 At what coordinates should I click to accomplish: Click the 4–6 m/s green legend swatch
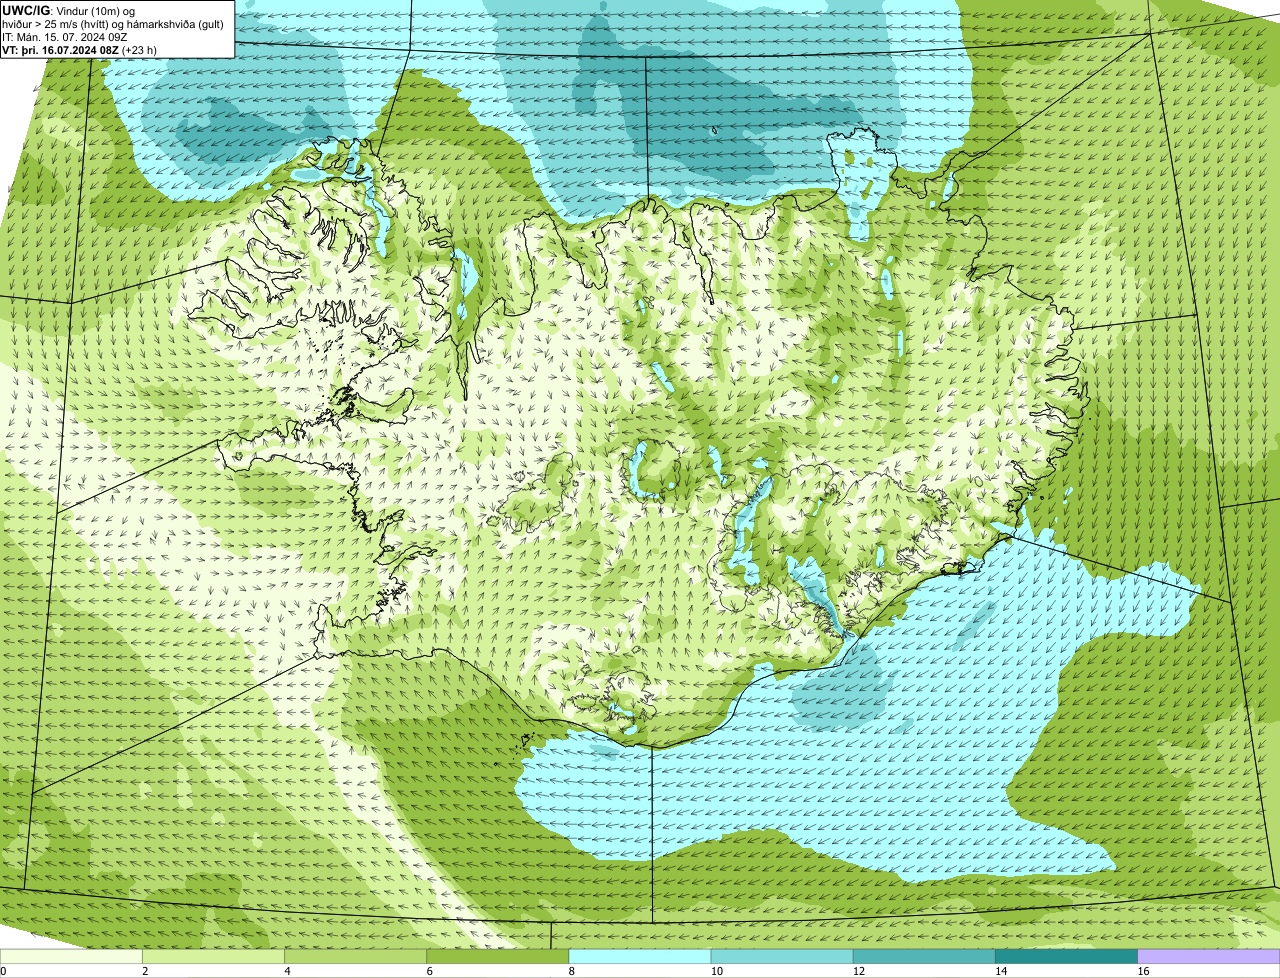pos(355,956)
